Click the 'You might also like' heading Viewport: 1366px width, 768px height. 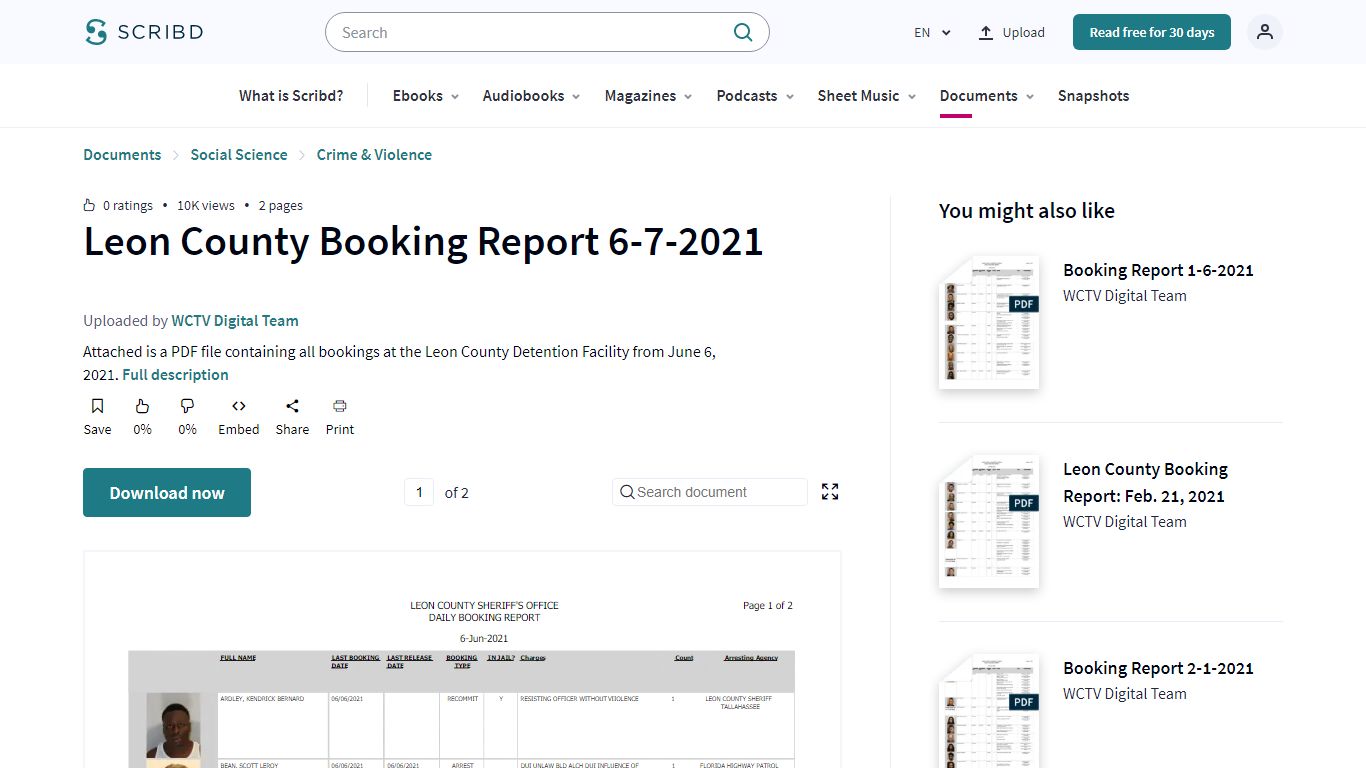point(1027,211)
